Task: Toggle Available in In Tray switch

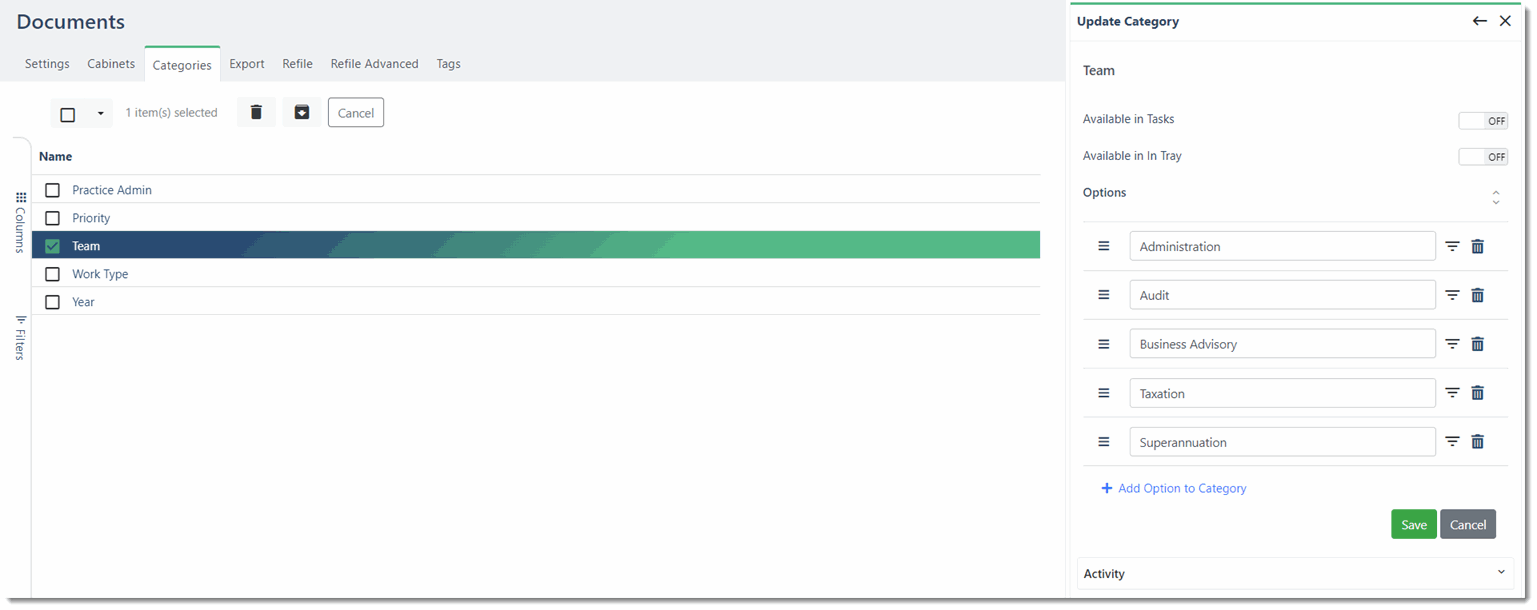Action: tap(1483, 157)
